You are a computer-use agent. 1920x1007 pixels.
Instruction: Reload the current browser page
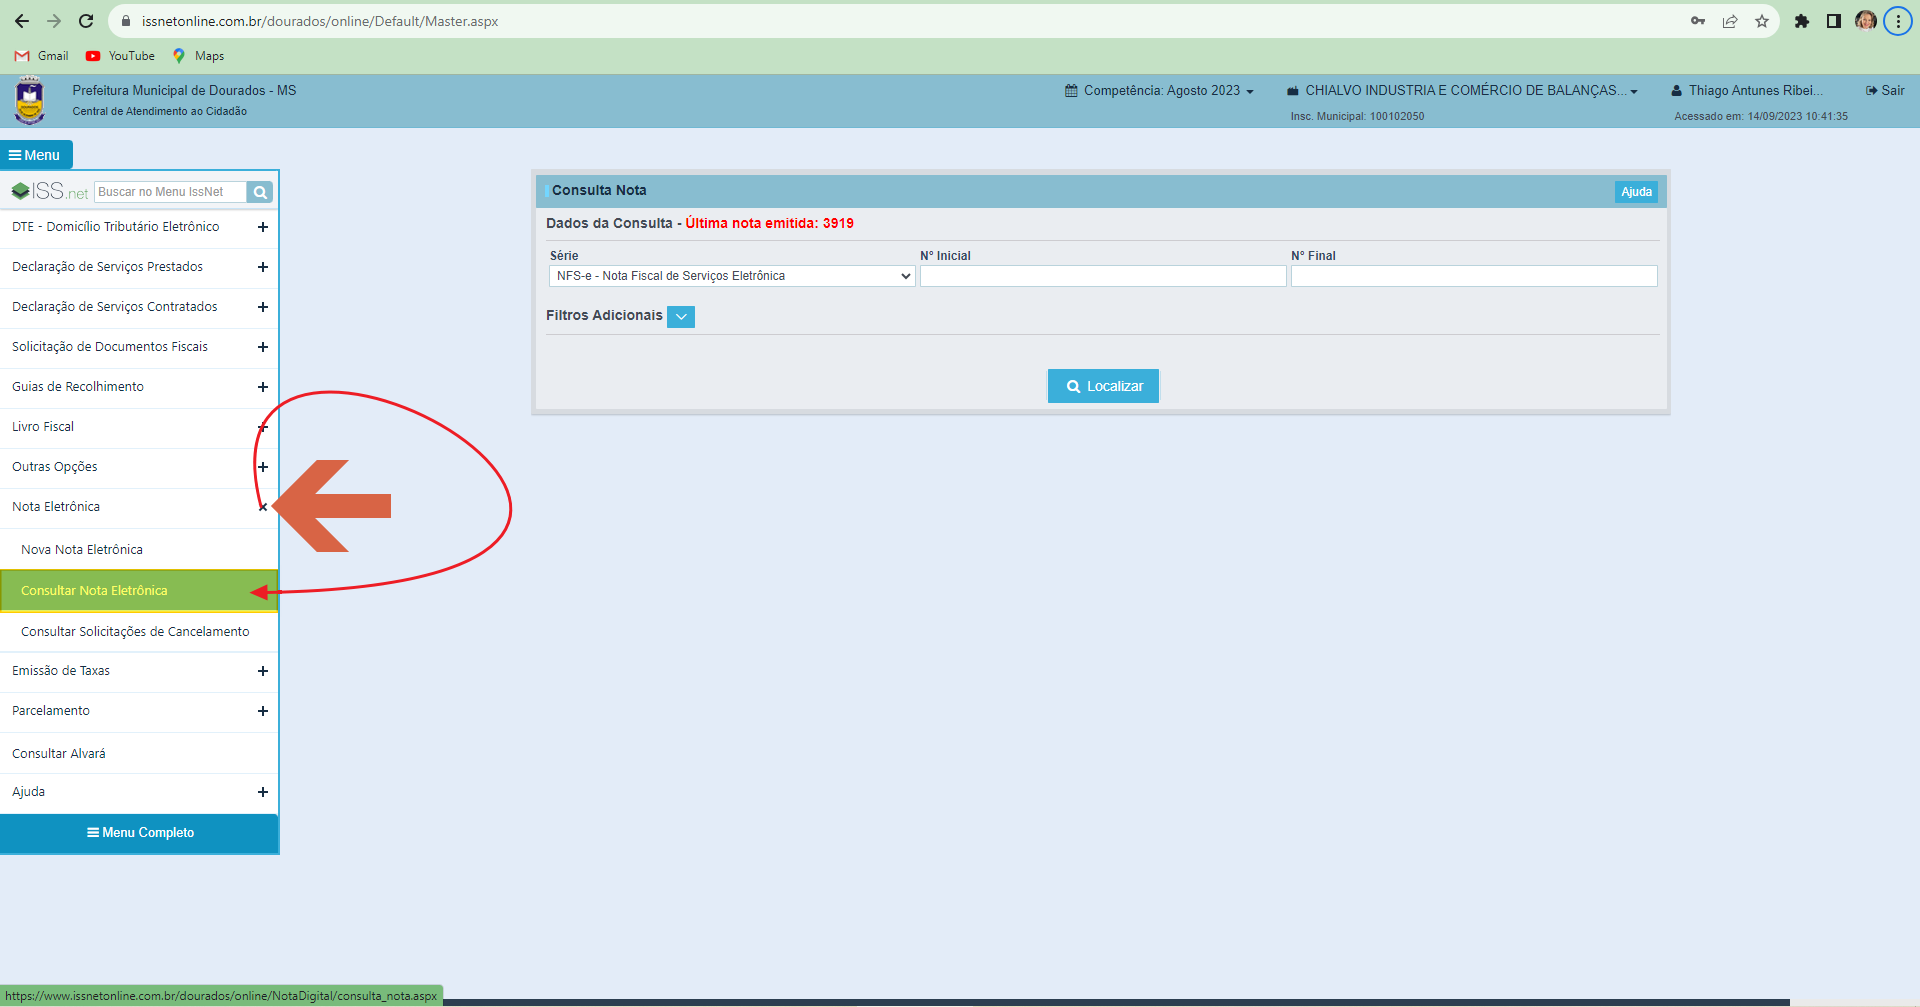click(x=86, y=21)
